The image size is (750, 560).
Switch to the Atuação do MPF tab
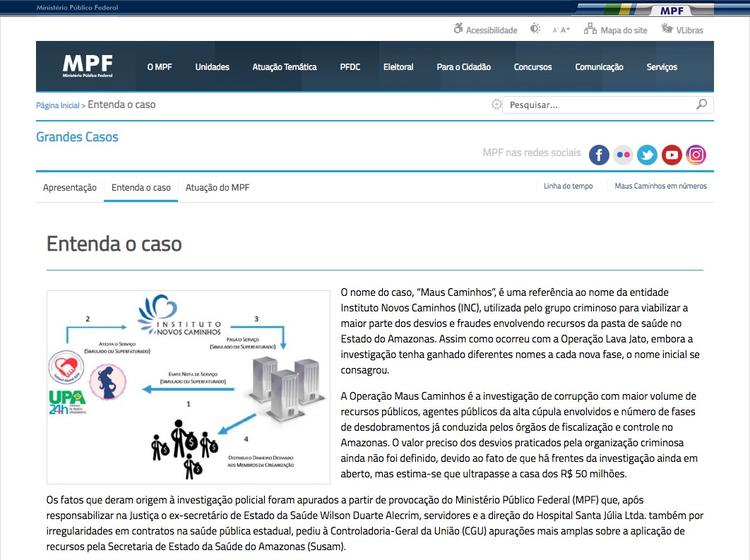(x=217, y=187)
